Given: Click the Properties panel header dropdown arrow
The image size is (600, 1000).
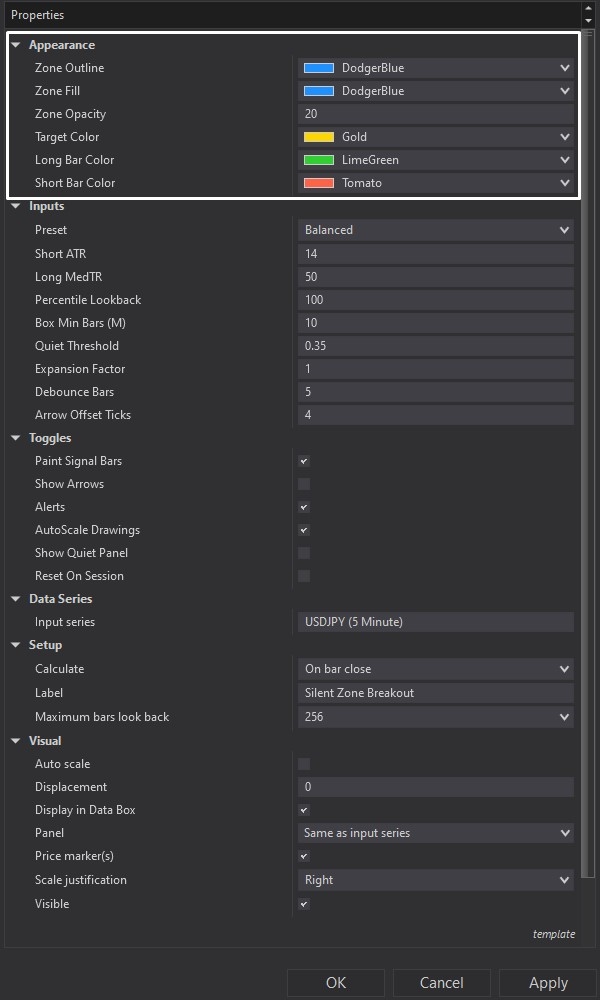Looking at the screenshot, I should (x=587, y=16).
